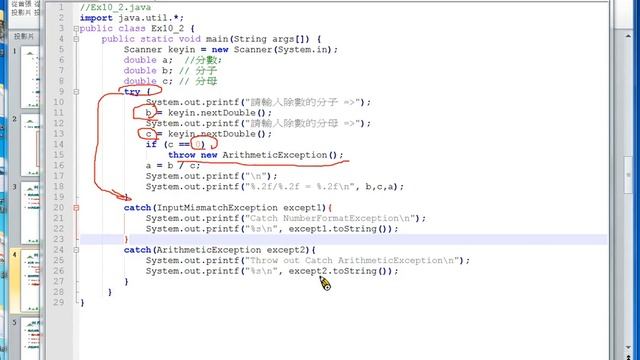Click the printf line ending "b,c,a);"
Screen dimensions: 640x360
click(x=275, y=187)
